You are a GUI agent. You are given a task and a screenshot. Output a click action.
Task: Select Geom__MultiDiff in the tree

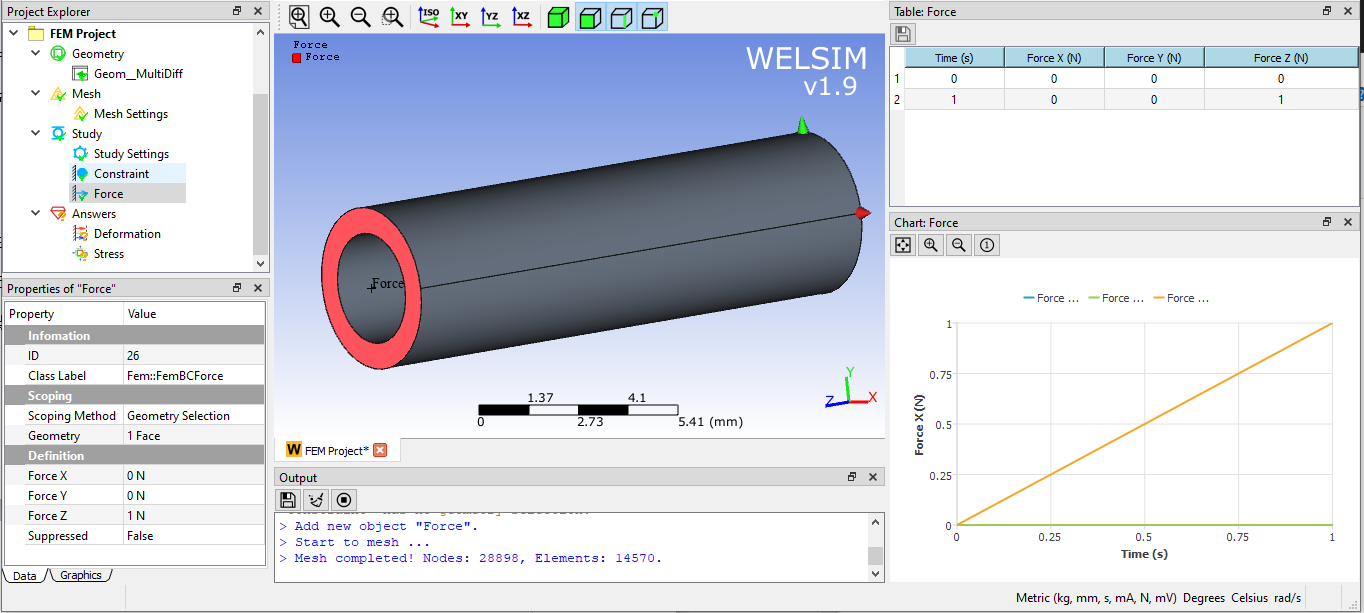click(x=138, y=73)
